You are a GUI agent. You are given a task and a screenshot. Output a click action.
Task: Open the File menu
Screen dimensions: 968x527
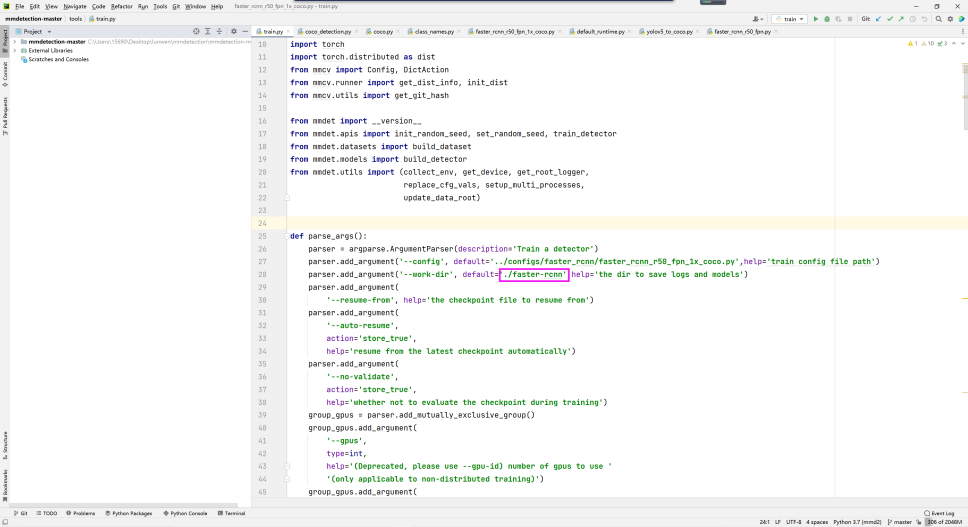(x=20, y=6)
